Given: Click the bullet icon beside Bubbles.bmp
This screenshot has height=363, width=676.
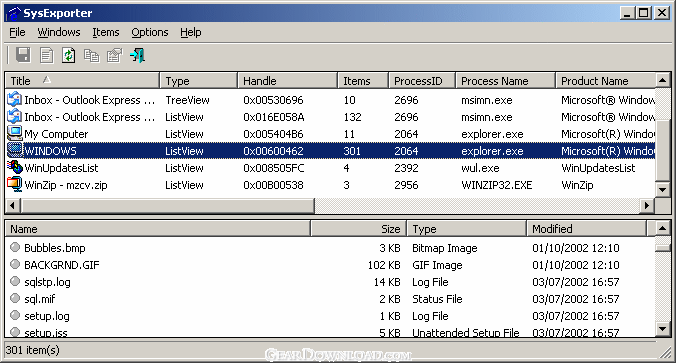Looking at the screenshot, I should point(15,247).
